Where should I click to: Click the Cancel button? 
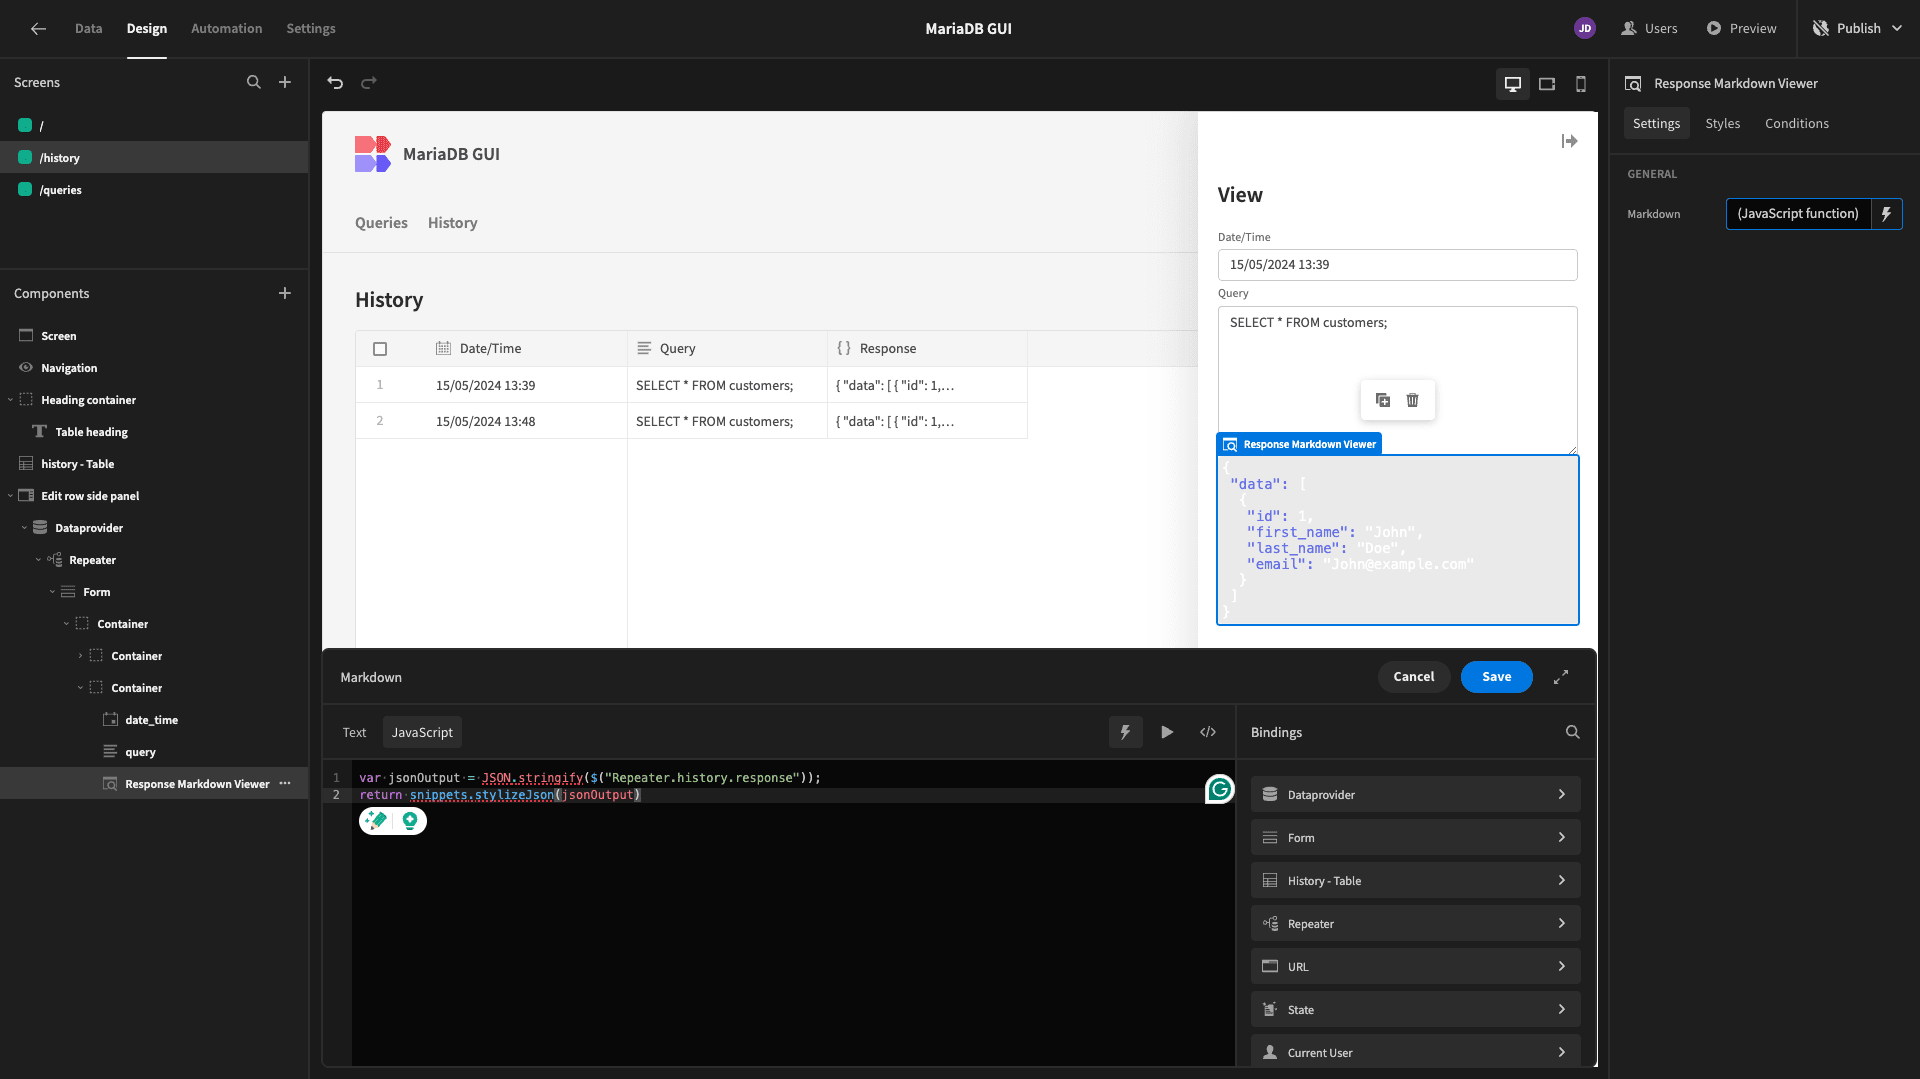[1414, 677]
